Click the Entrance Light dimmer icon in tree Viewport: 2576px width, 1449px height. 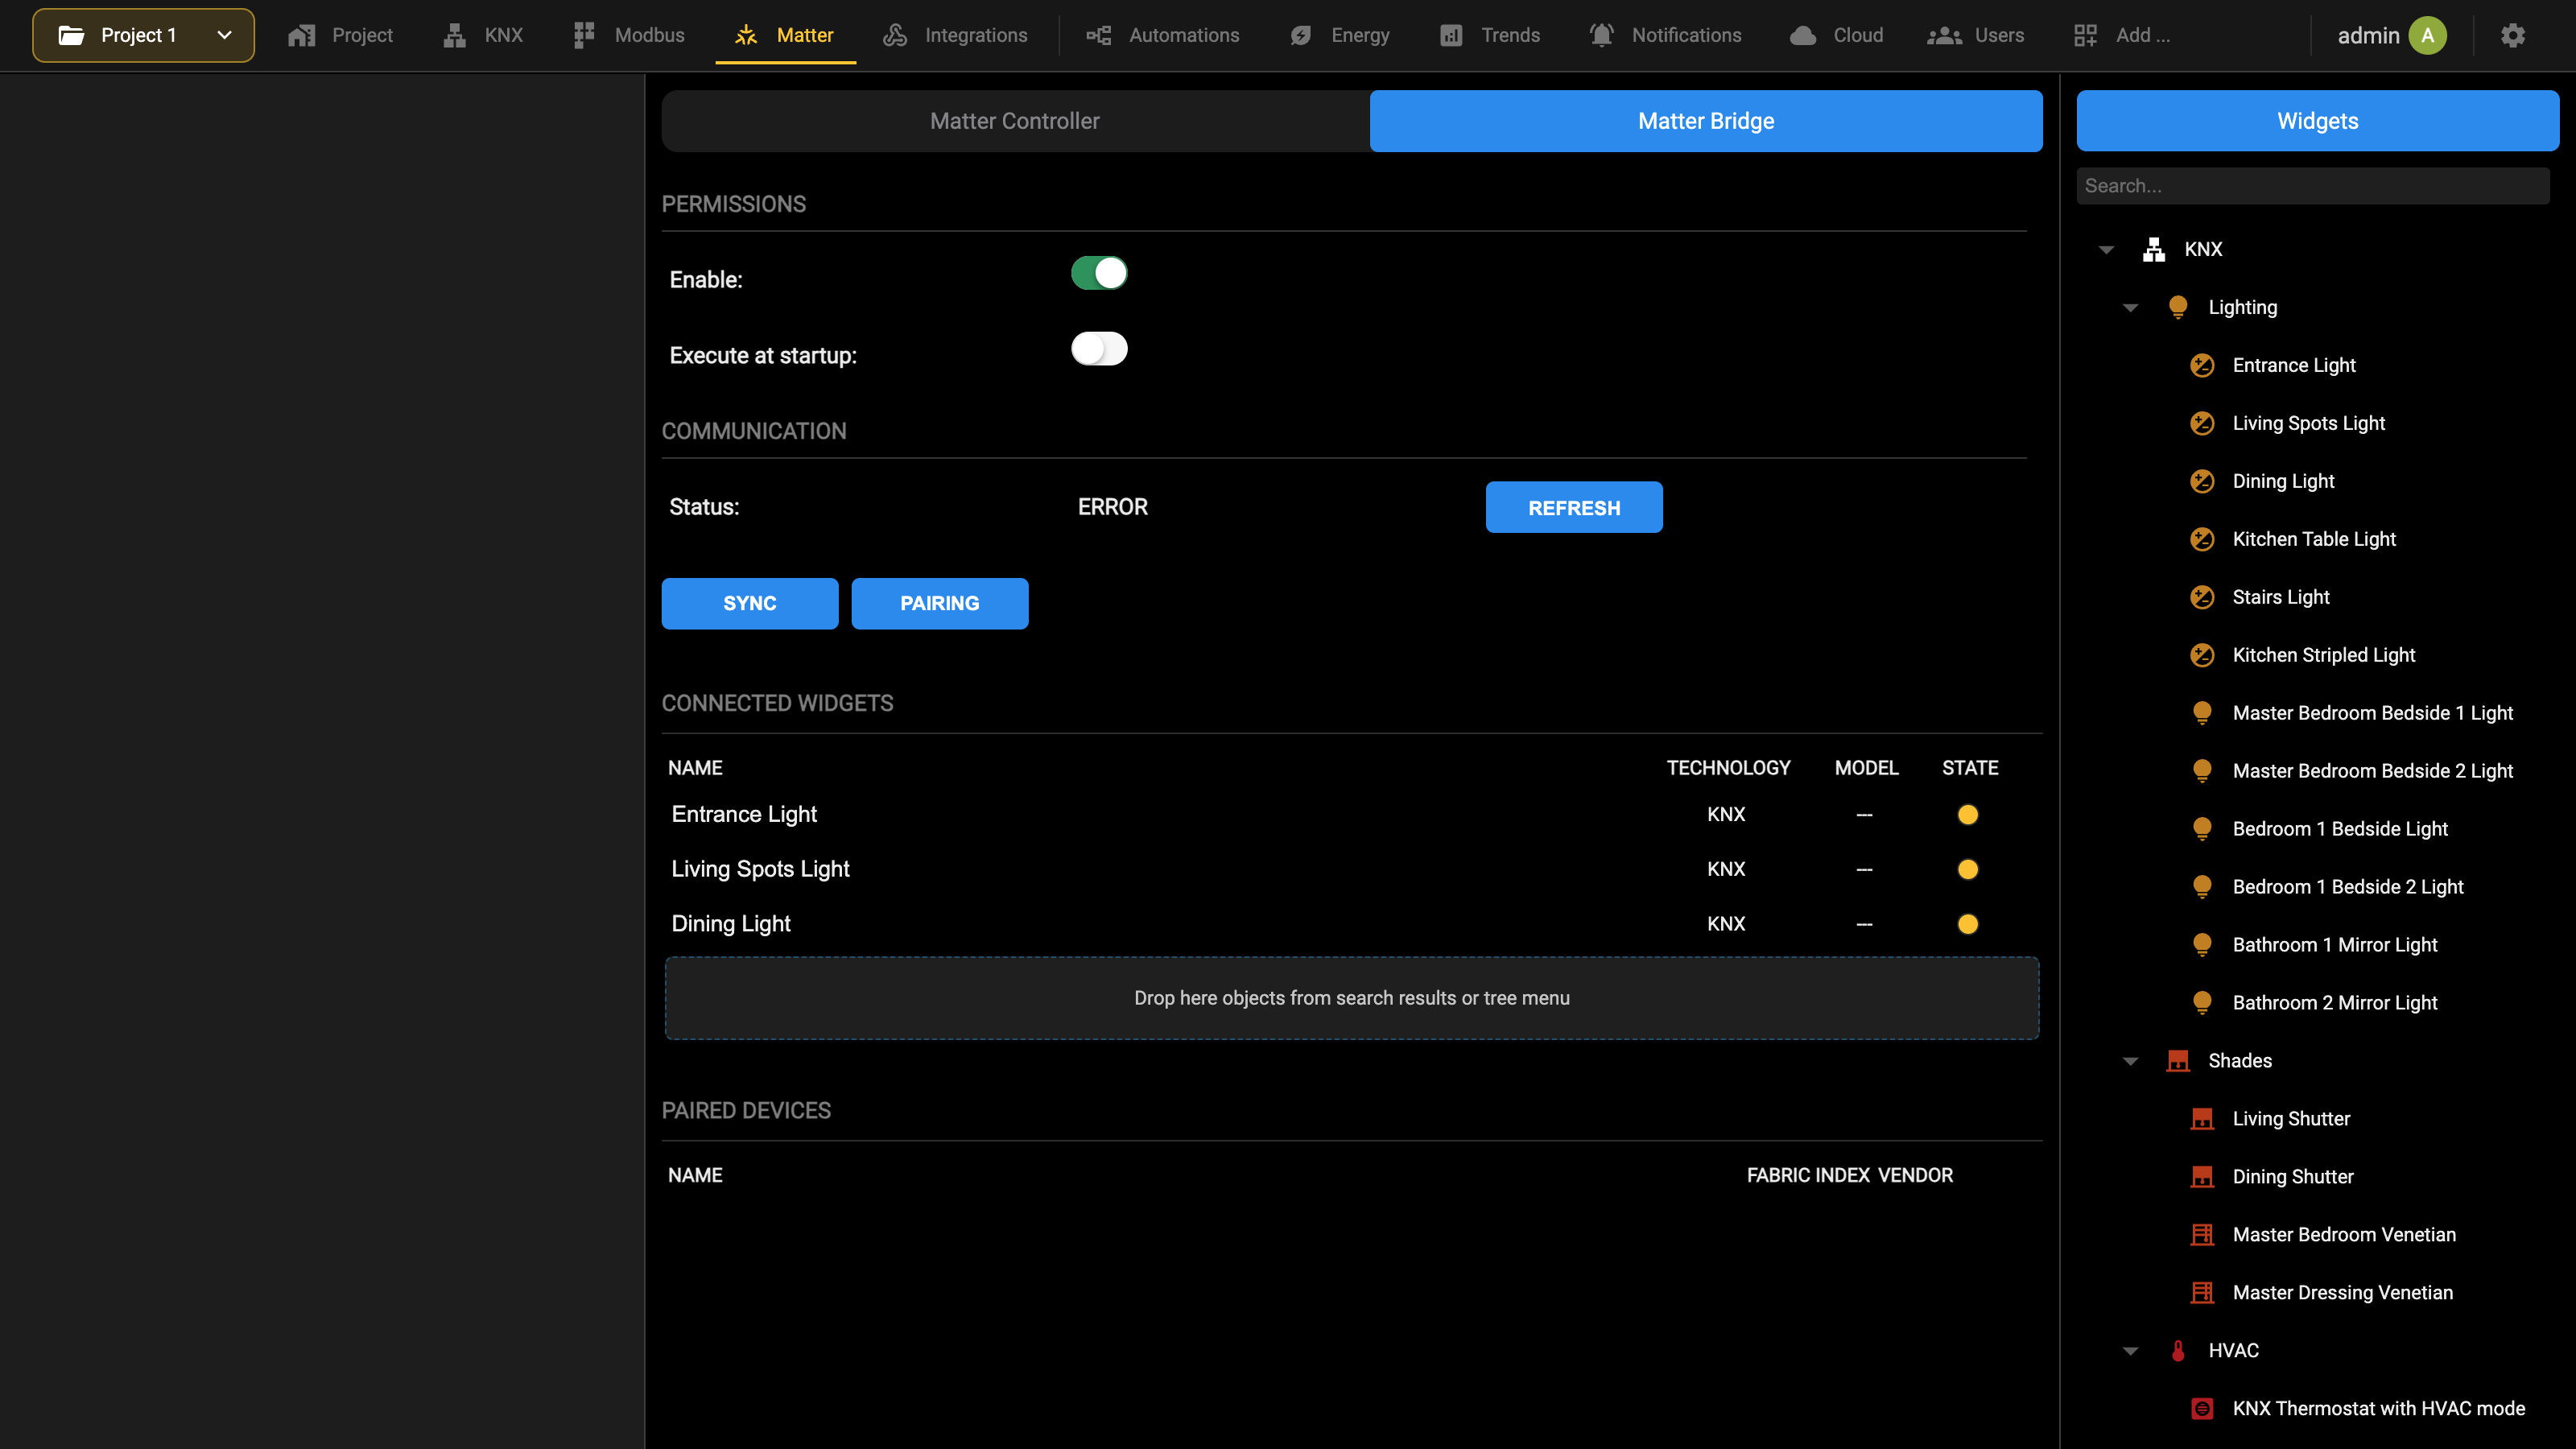coord(2202,365)
